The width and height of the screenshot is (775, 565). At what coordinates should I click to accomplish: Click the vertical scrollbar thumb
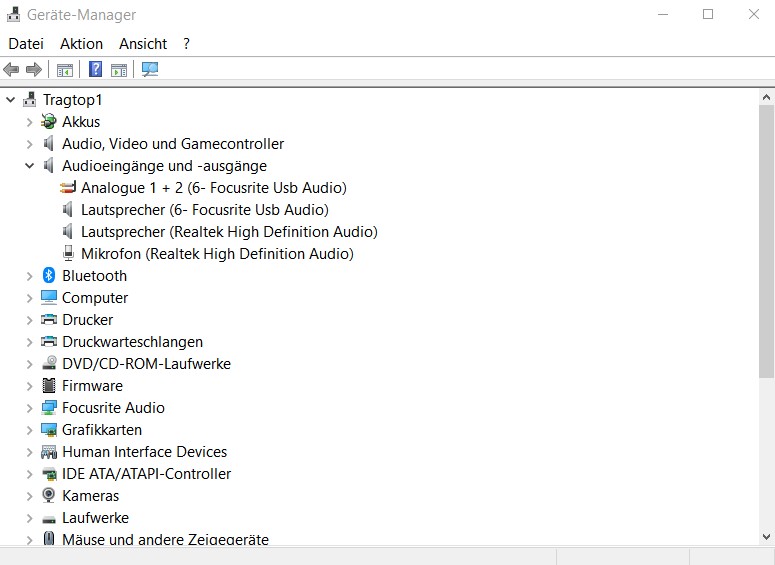pyautogui.click(x=767, y=241)
